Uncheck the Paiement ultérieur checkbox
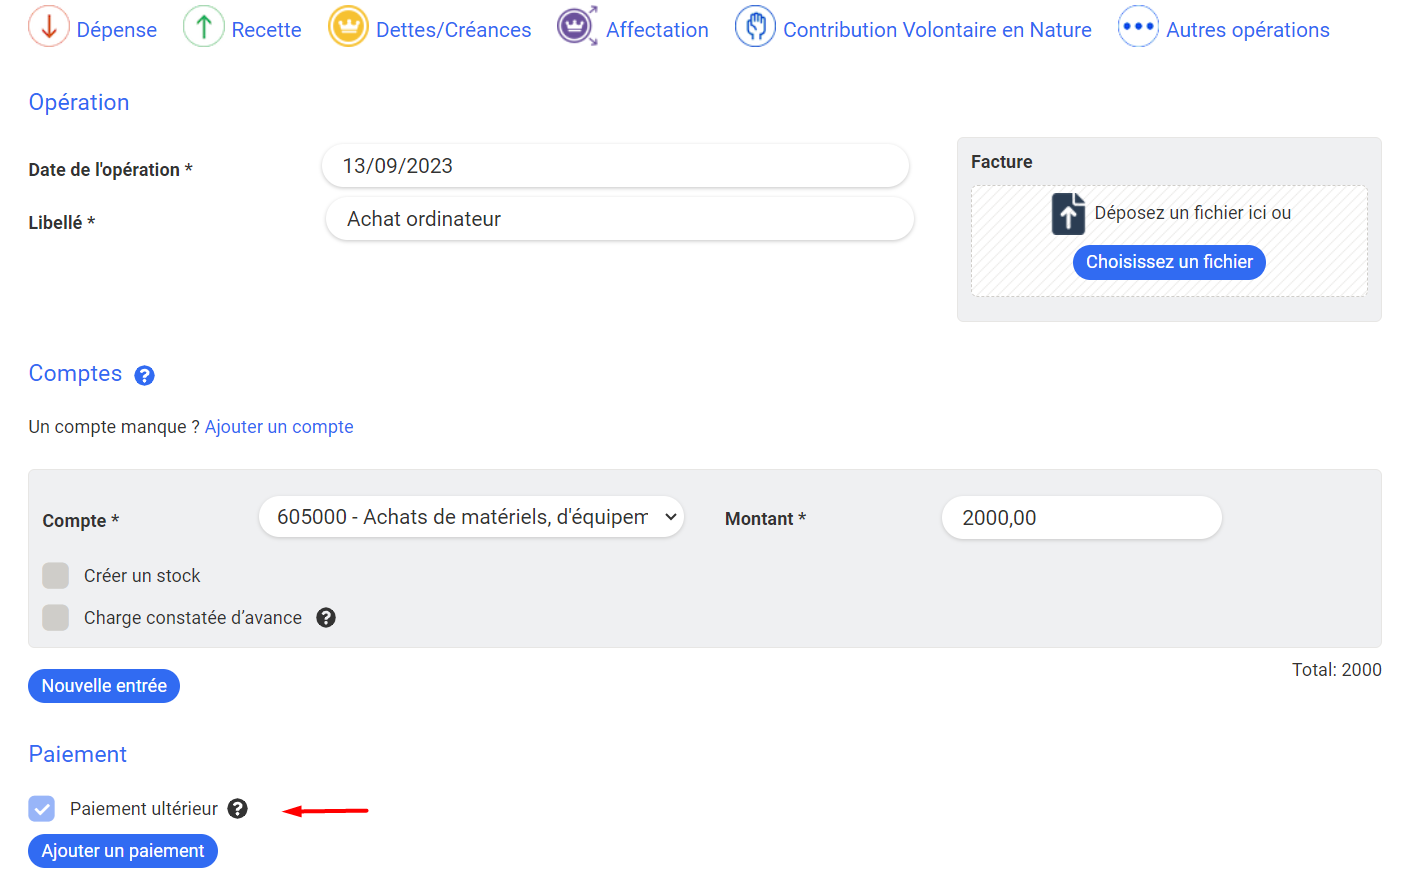 [42, 809]
